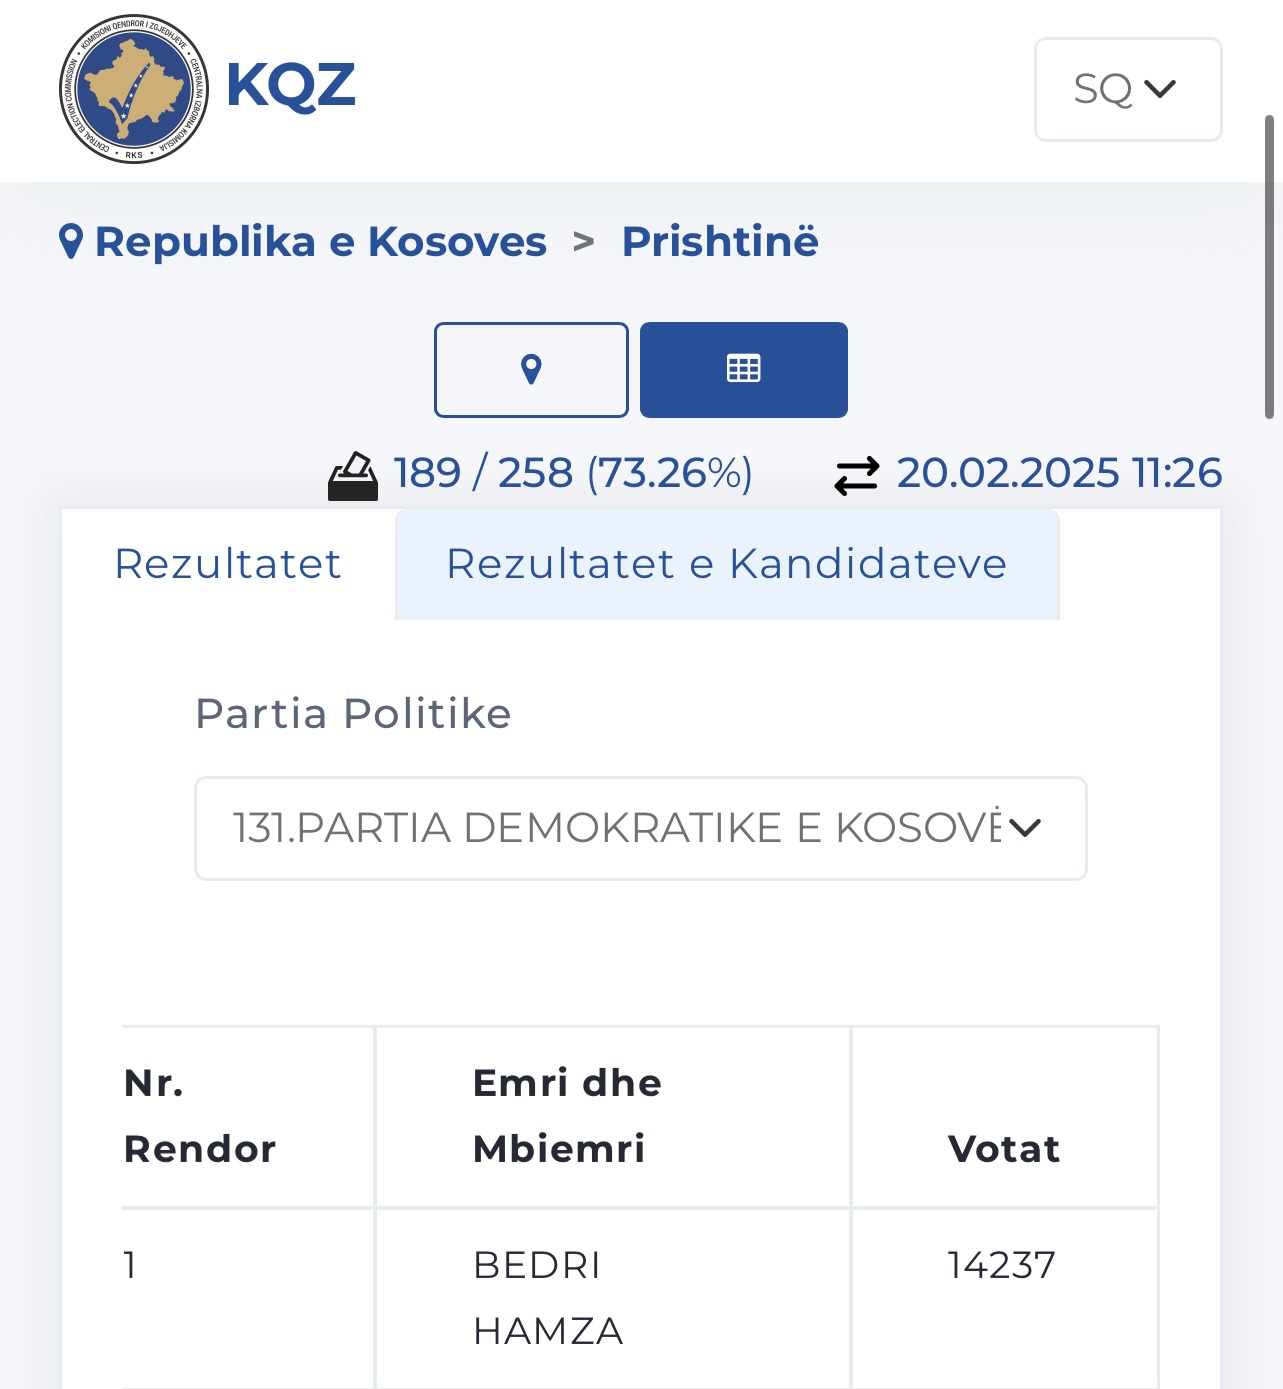1283x1389 pixels.
Task: Switch to table grid view button
Action: (743, 369)
